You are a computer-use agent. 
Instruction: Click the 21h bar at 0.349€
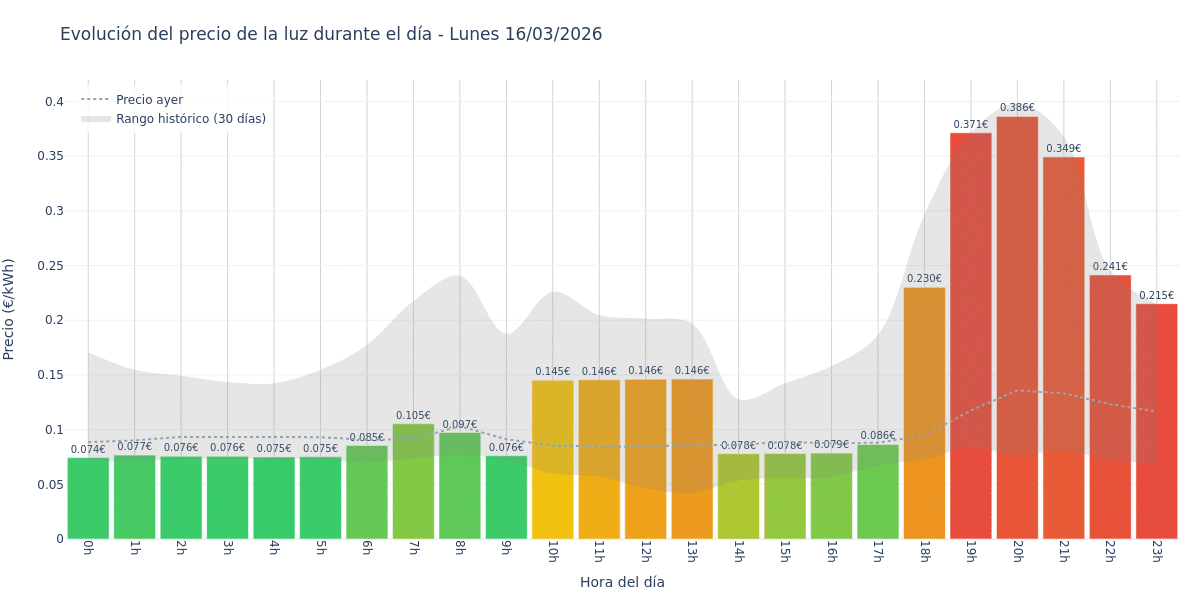click(1063, 350)
